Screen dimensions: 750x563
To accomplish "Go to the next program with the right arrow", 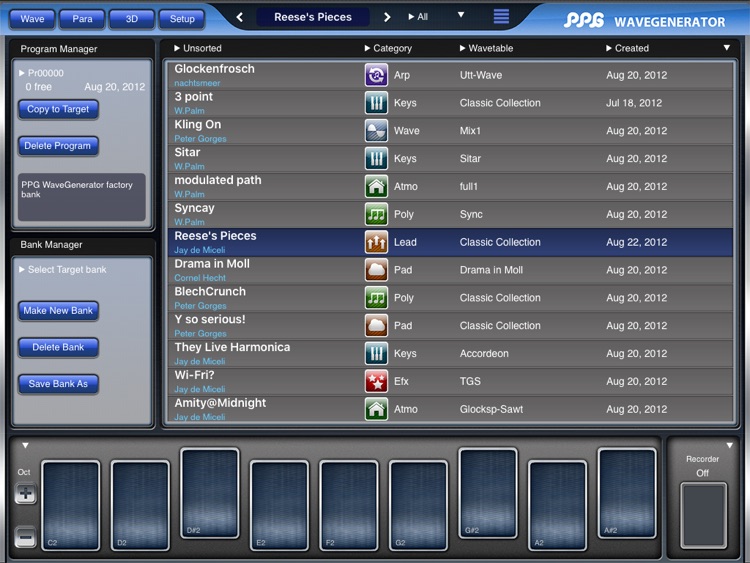I will coord(387,17).
